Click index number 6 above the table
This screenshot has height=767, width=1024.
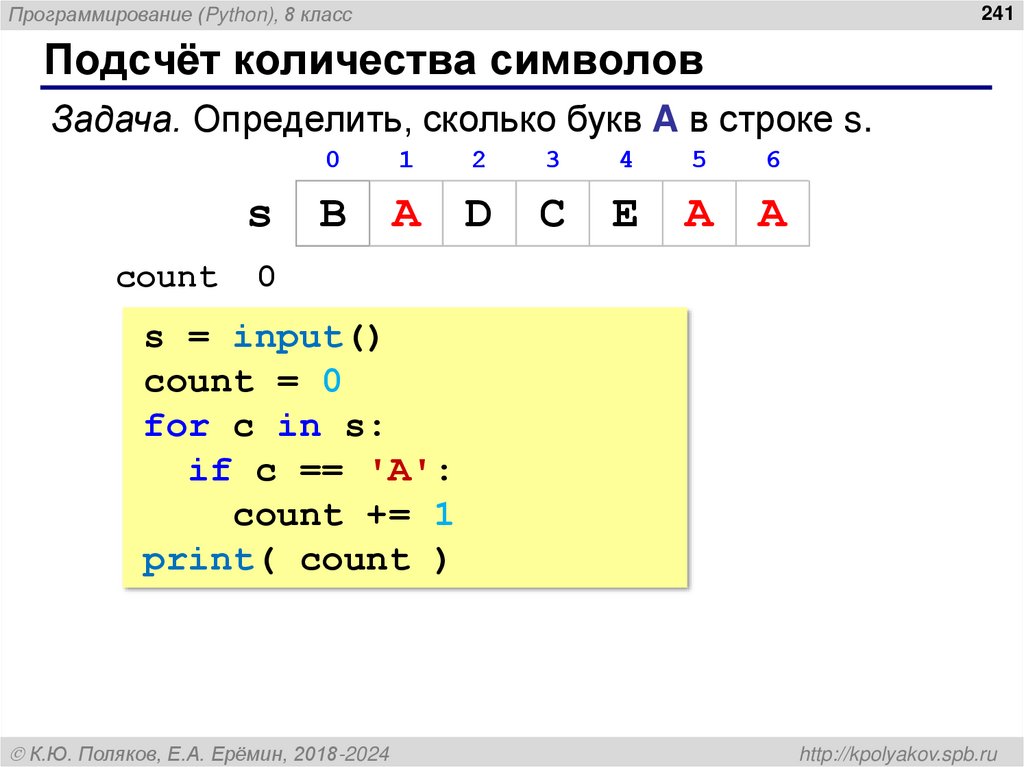point(772,159)
